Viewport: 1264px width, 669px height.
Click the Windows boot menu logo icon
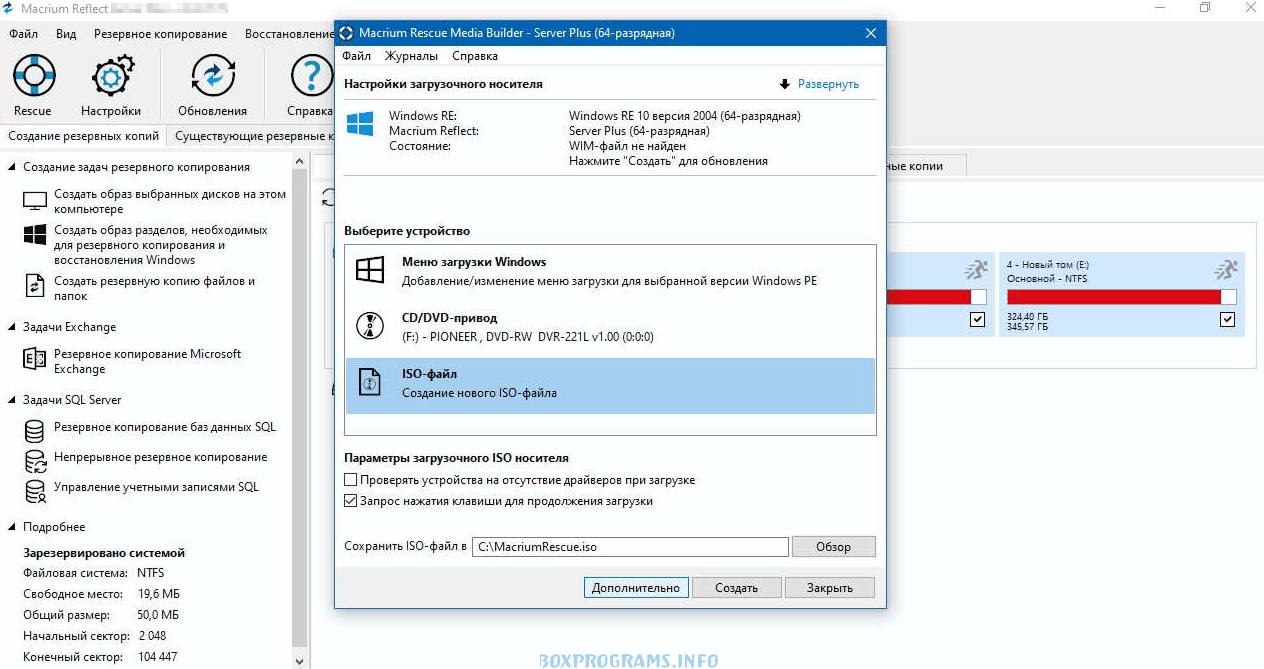click(371, 271)
